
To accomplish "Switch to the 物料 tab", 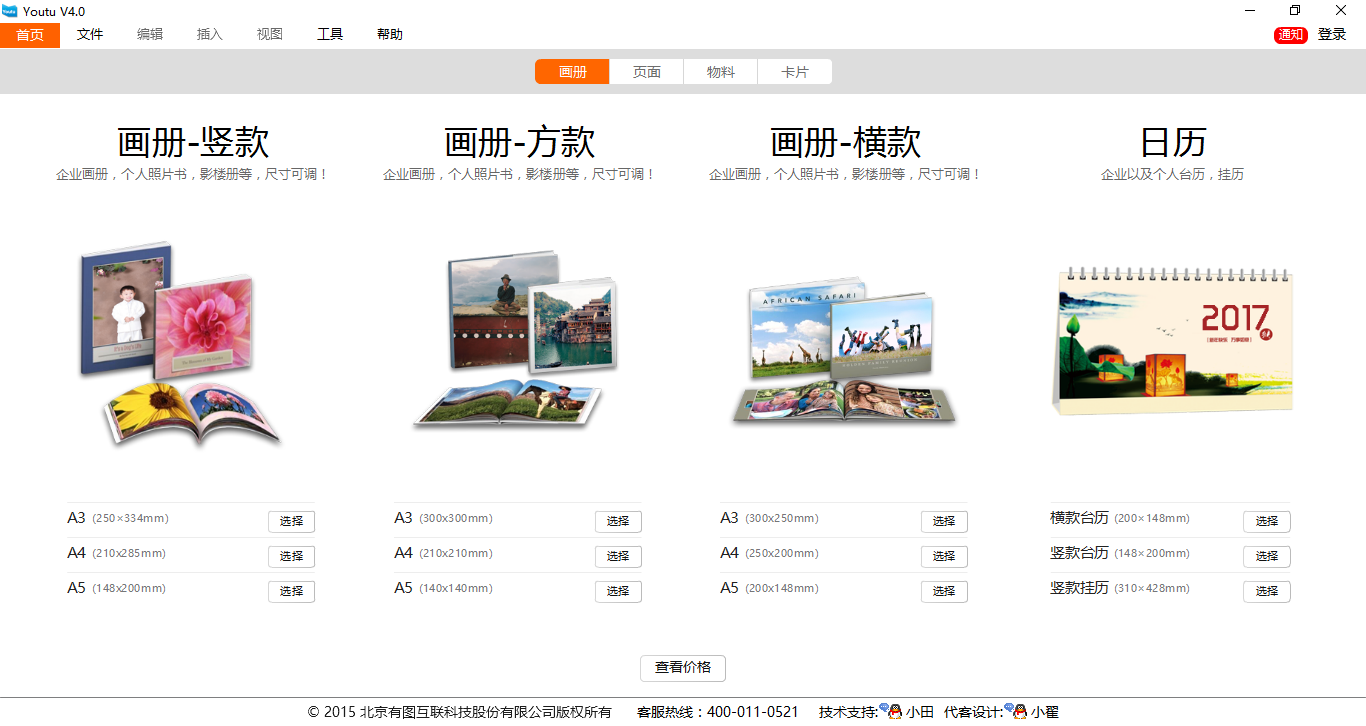I will point(721,72).
